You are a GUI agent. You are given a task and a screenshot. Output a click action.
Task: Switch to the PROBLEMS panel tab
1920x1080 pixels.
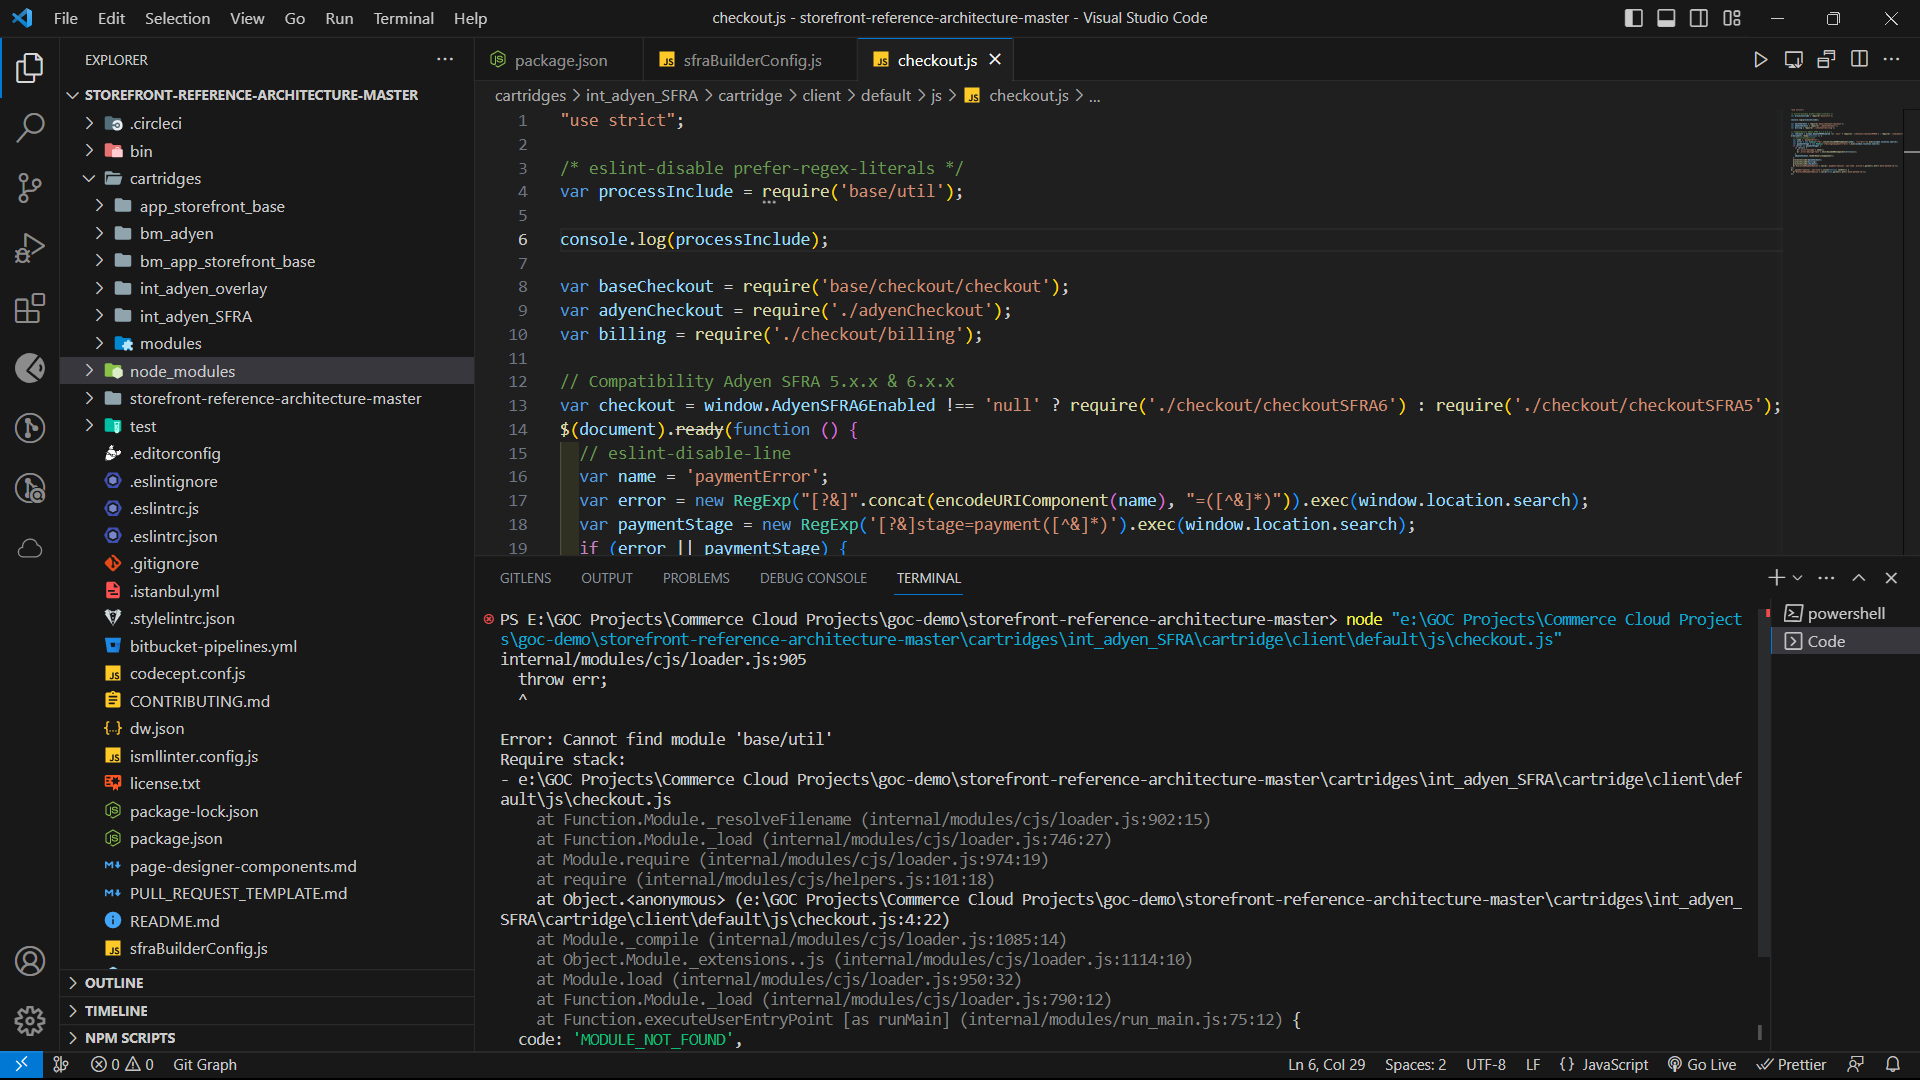pyautogui.click(x=695, y=578)
